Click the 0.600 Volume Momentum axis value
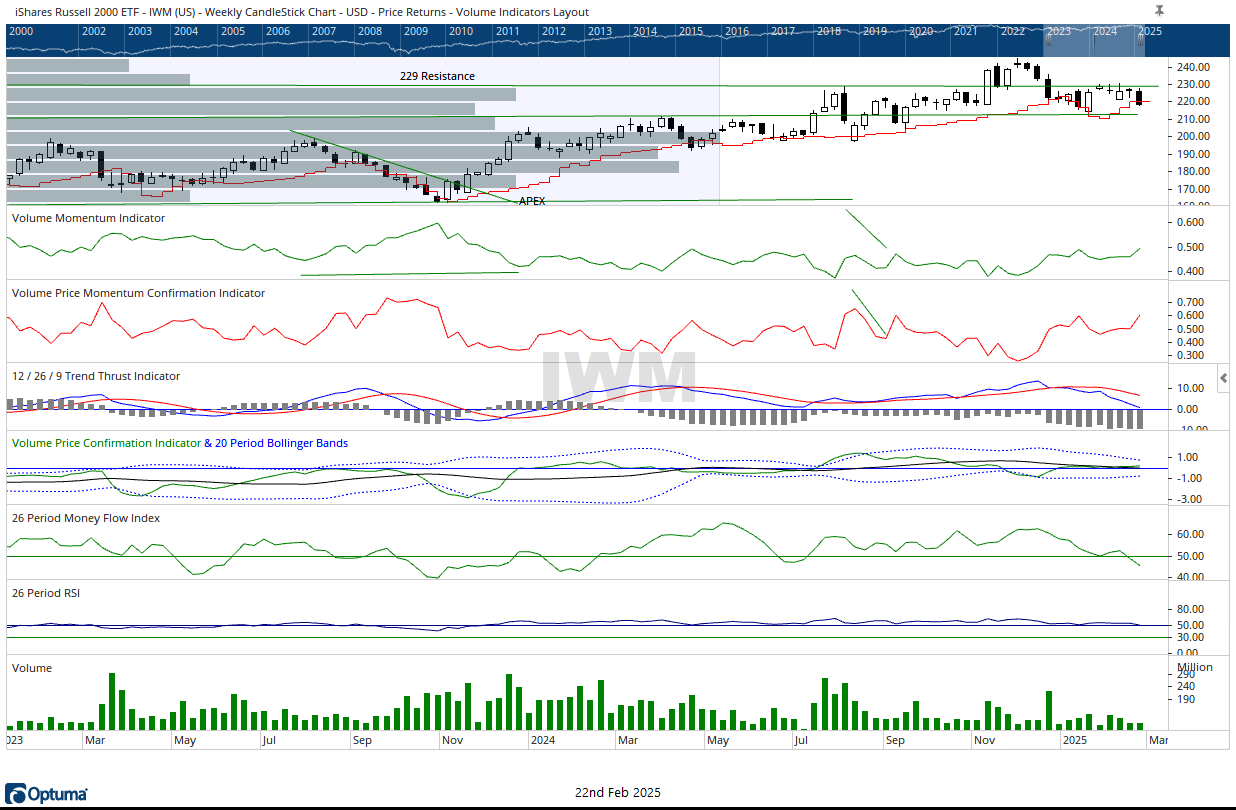1236x810 pixels. tap(1191, 222)
